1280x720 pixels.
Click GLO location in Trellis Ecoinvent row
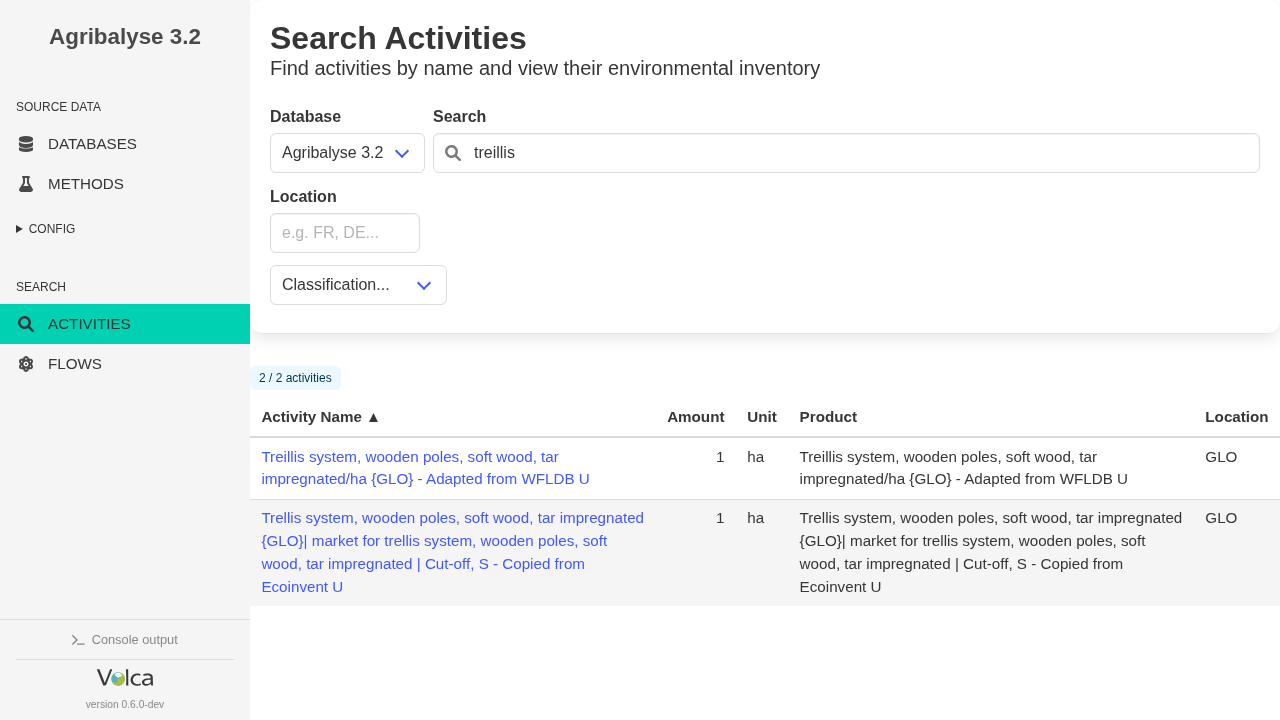tap(1221, 518)
